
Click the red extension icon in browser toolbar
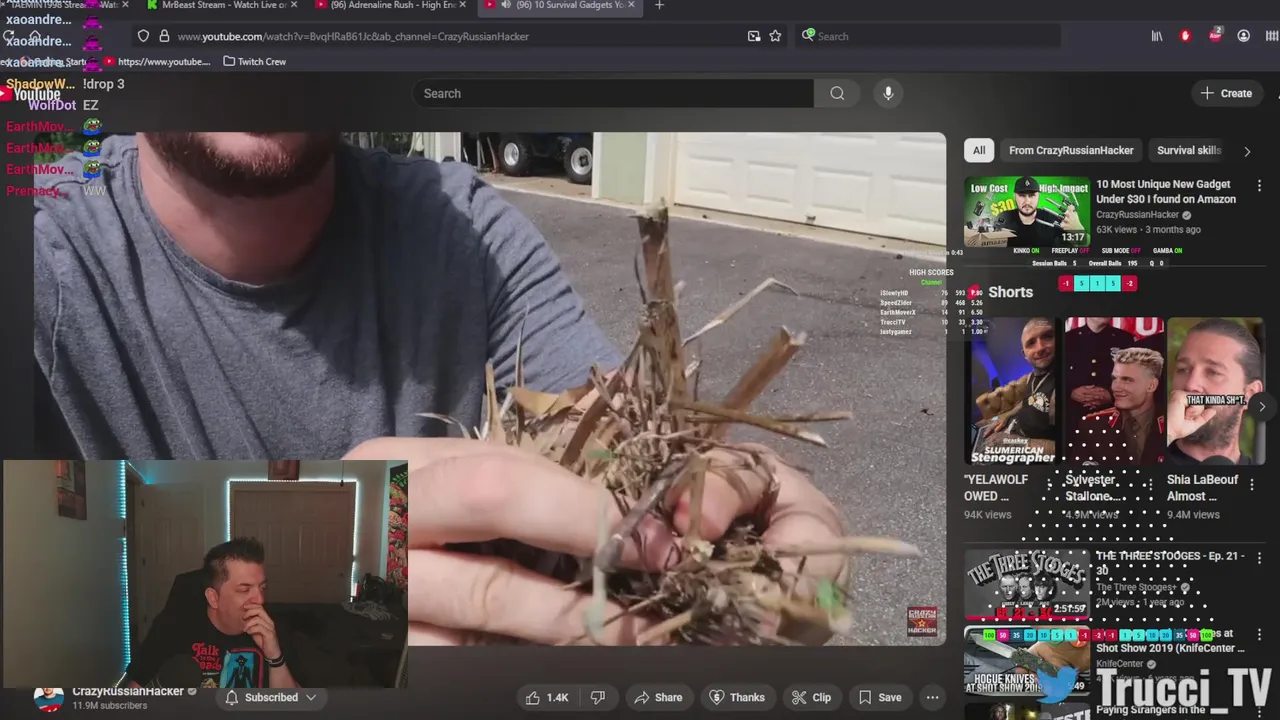tap(1185, 36)
